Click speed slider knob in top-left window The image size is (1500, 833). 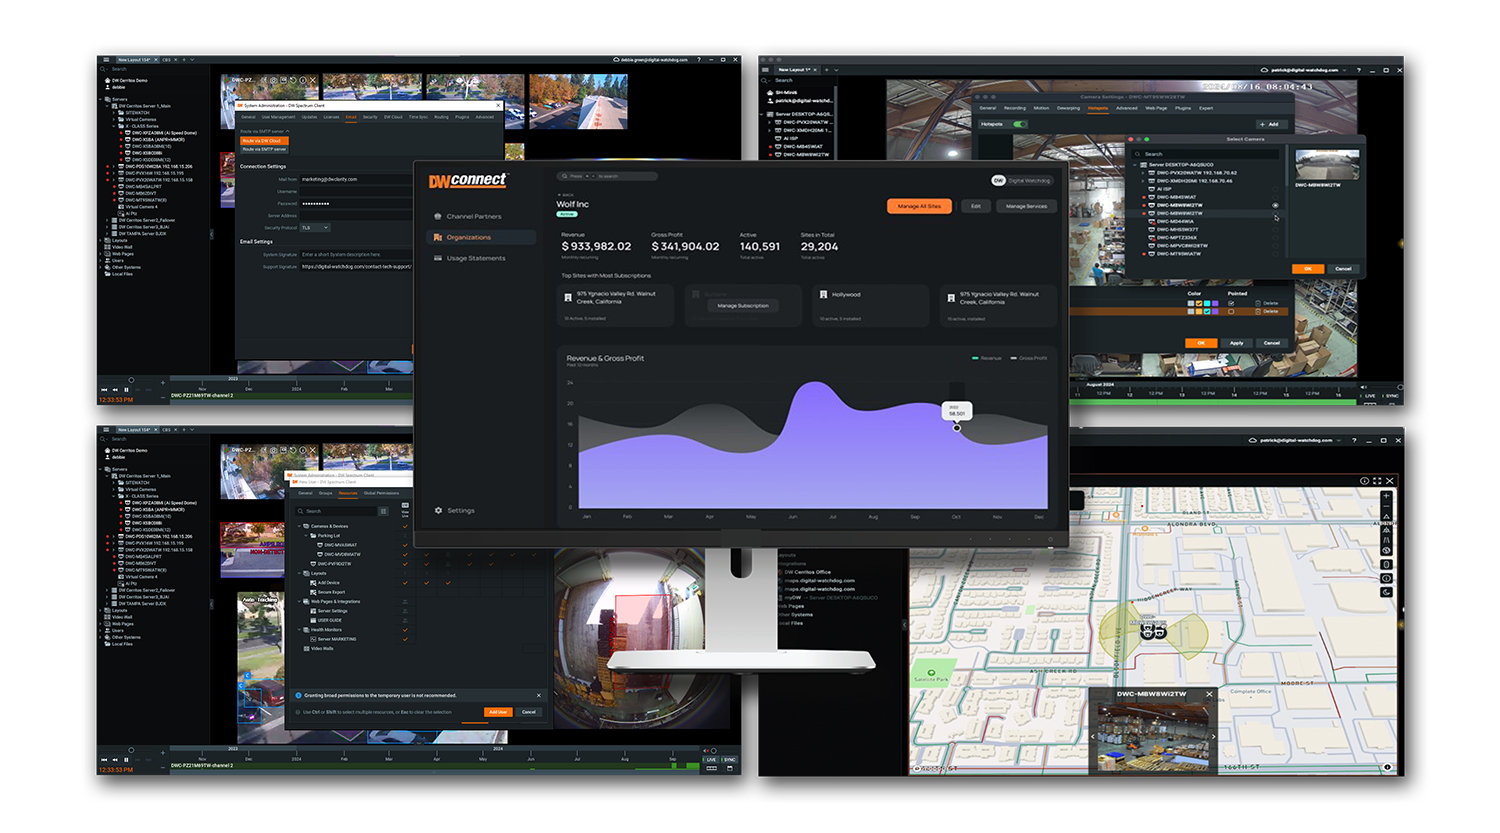(x=131, y=380)
